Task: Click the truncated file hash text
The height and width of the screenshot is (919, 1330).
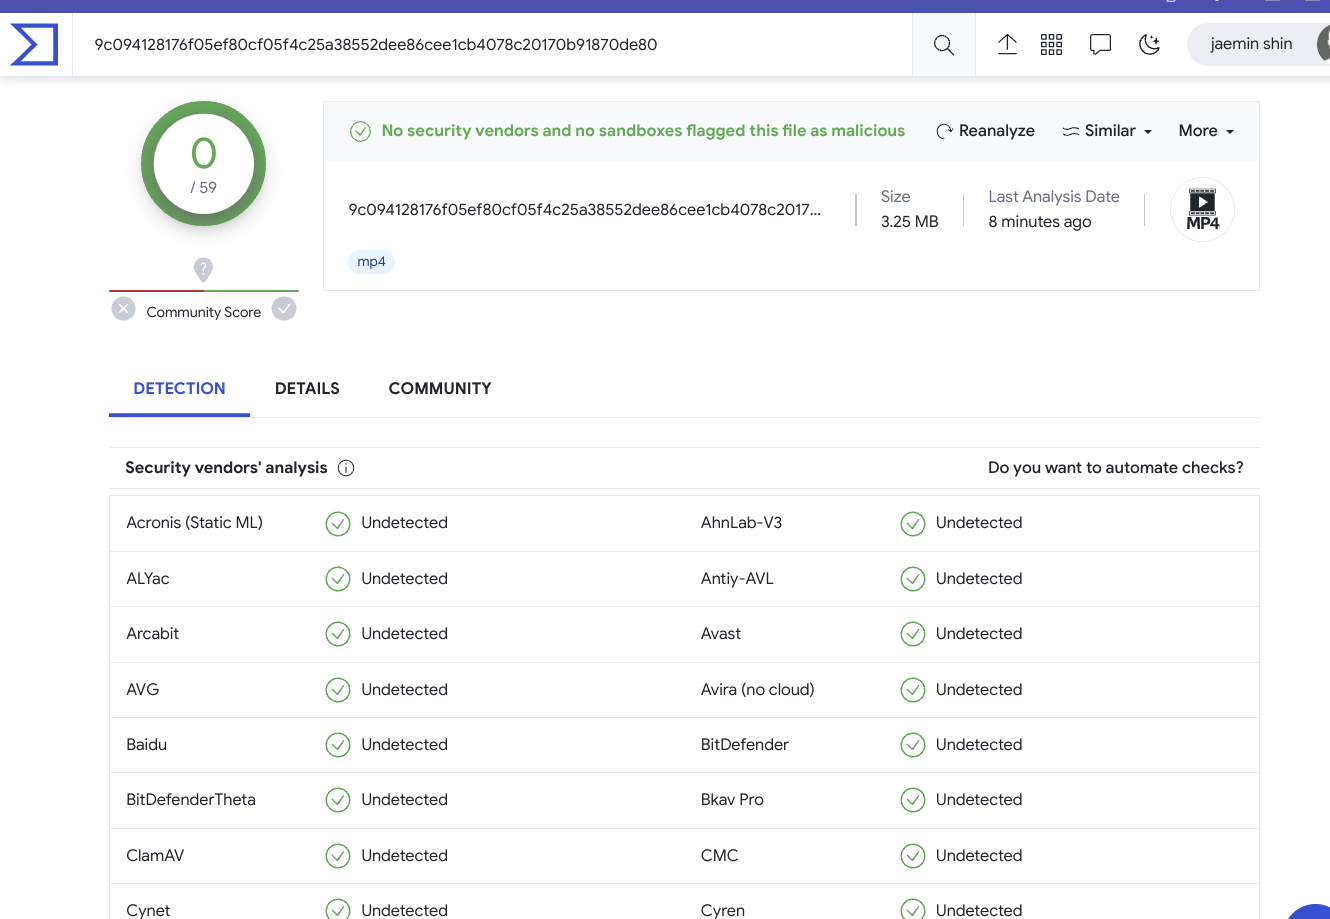Action: (585, 209)
